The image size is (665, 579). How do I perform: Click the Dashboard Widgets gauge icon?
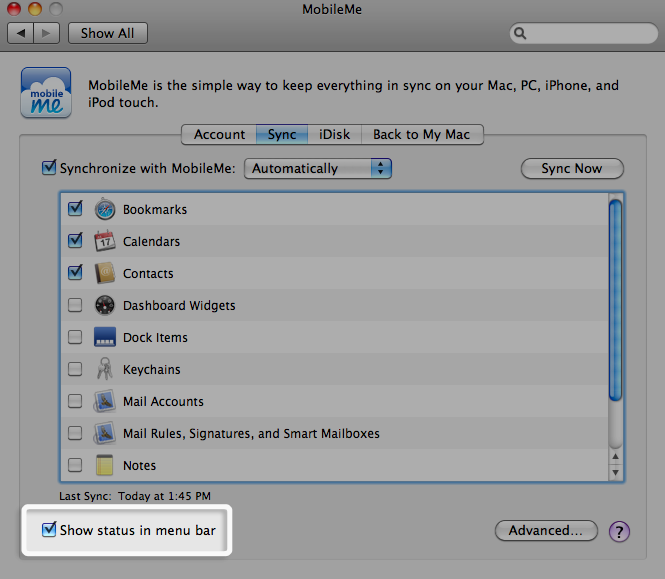pyautogui.click(x=105, y=306)
